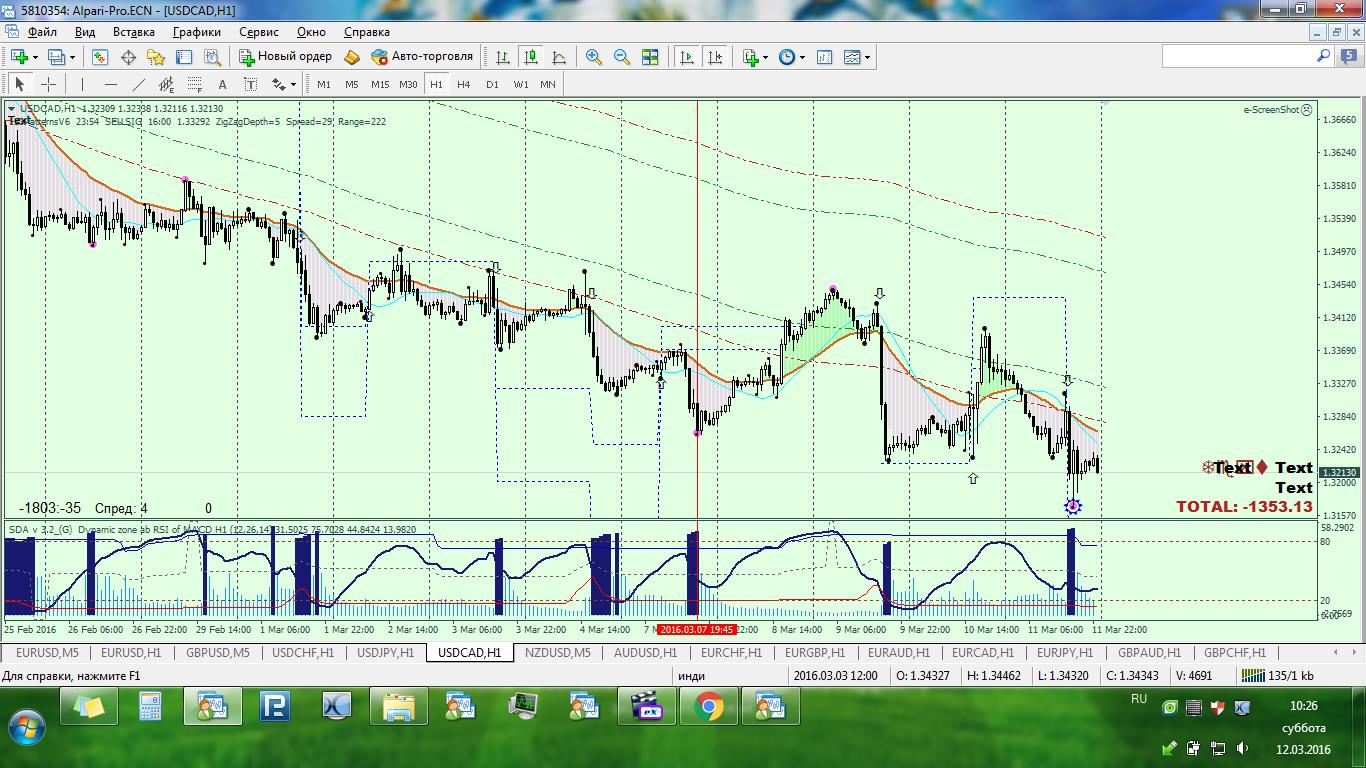Open the new chart dropdown arrow
1366x768 pixels.
37,57
